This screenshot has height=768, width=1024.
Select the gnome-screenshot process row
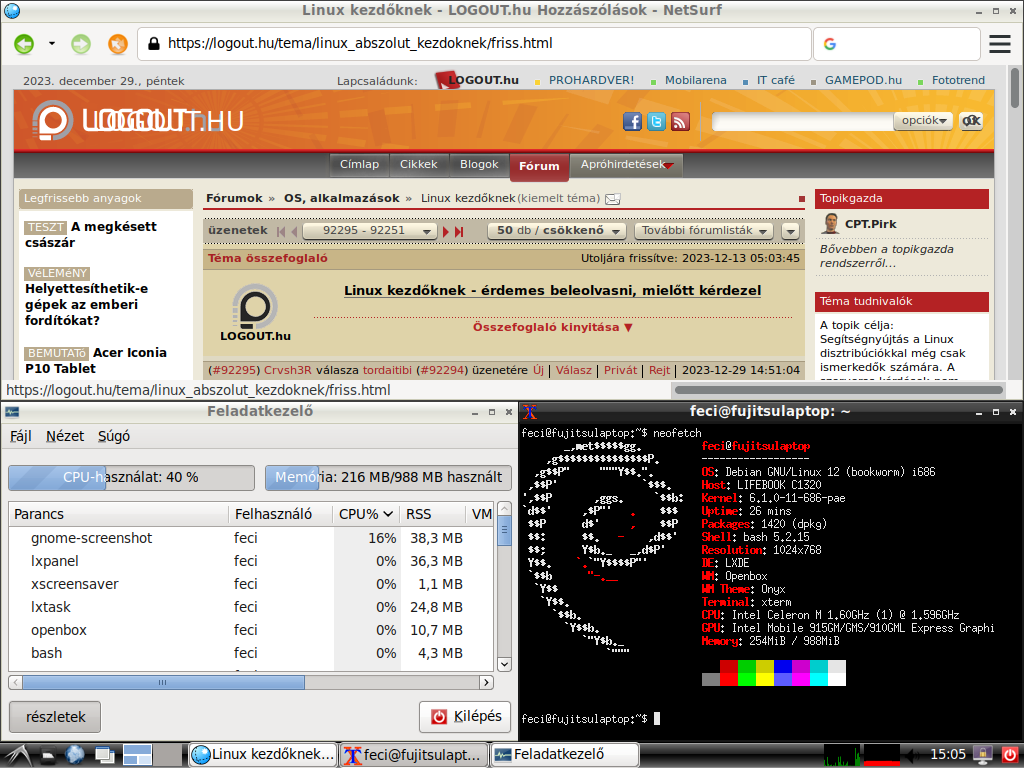(251, 538)
